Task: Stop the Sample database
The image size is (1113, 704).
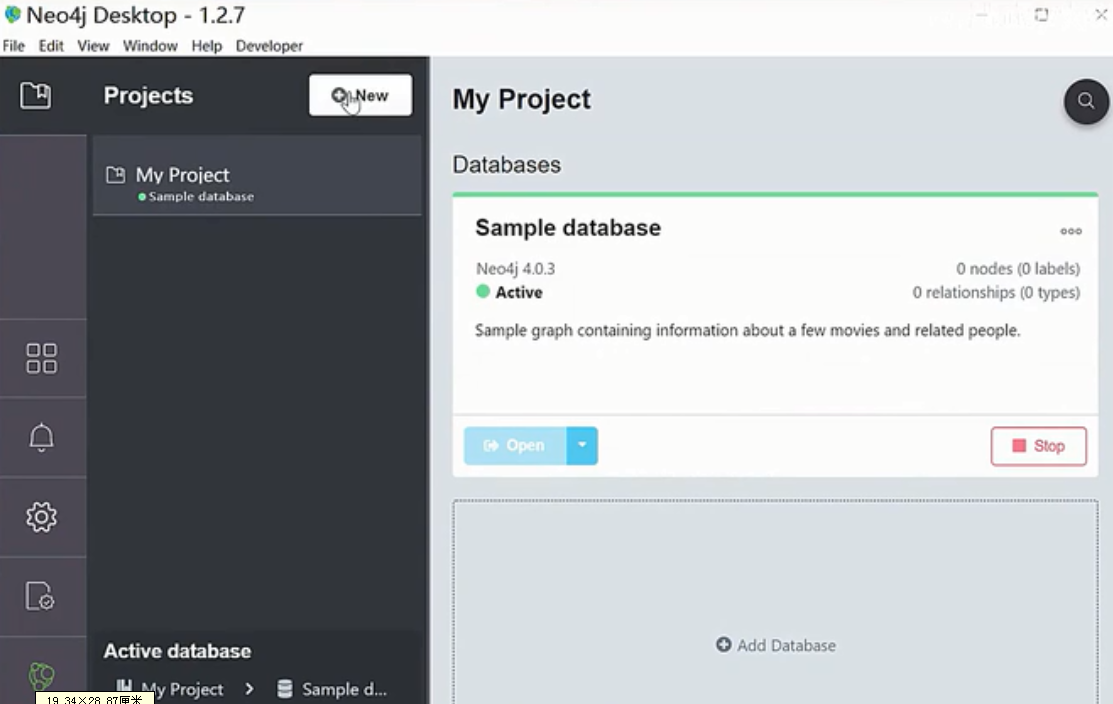Action: click(x=1038, y=445)
